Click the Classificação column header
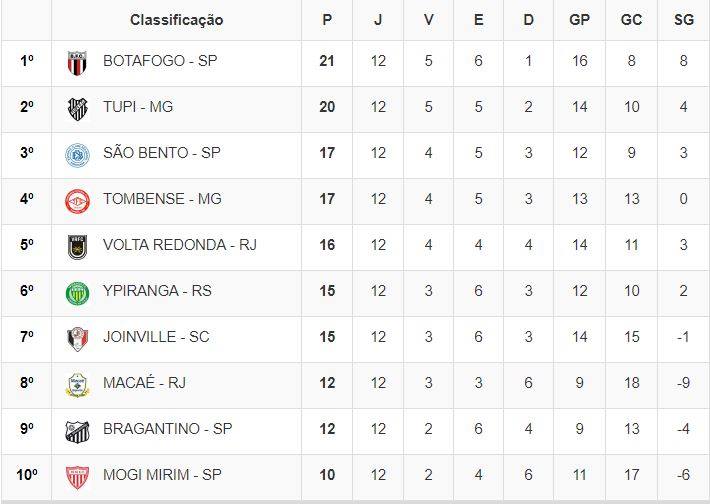The height and width of the screenshot is (504, 710). click(x=177, y=20)
